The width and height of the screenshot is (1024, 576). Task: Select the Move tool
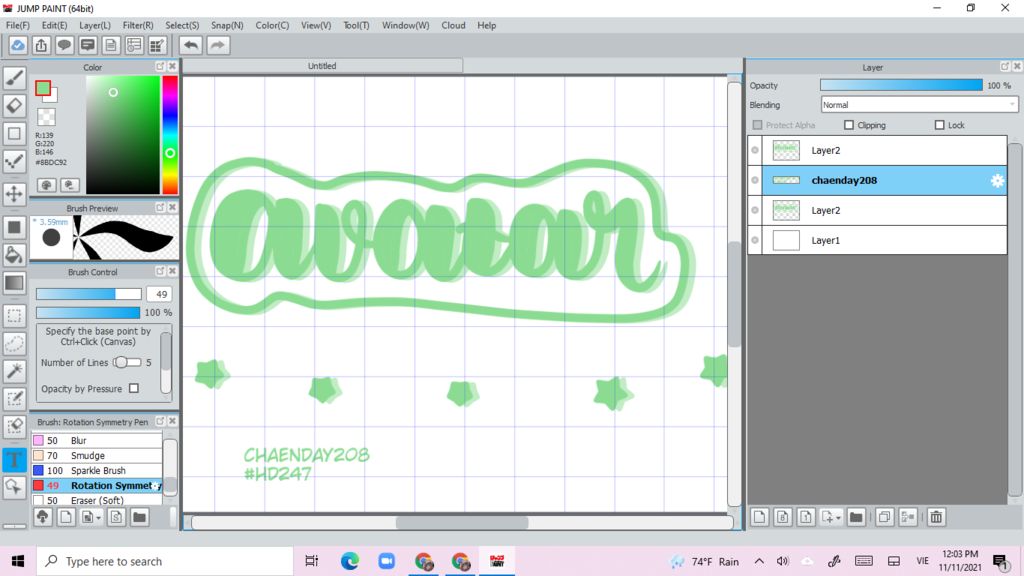(x=14, y=194)
